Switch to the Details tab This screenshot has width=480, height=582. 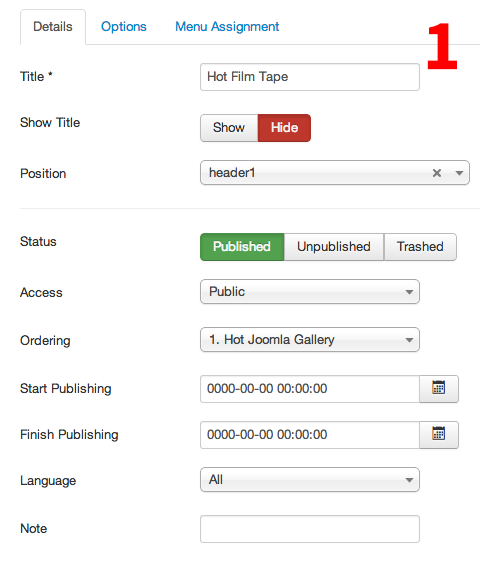[53, 27]
